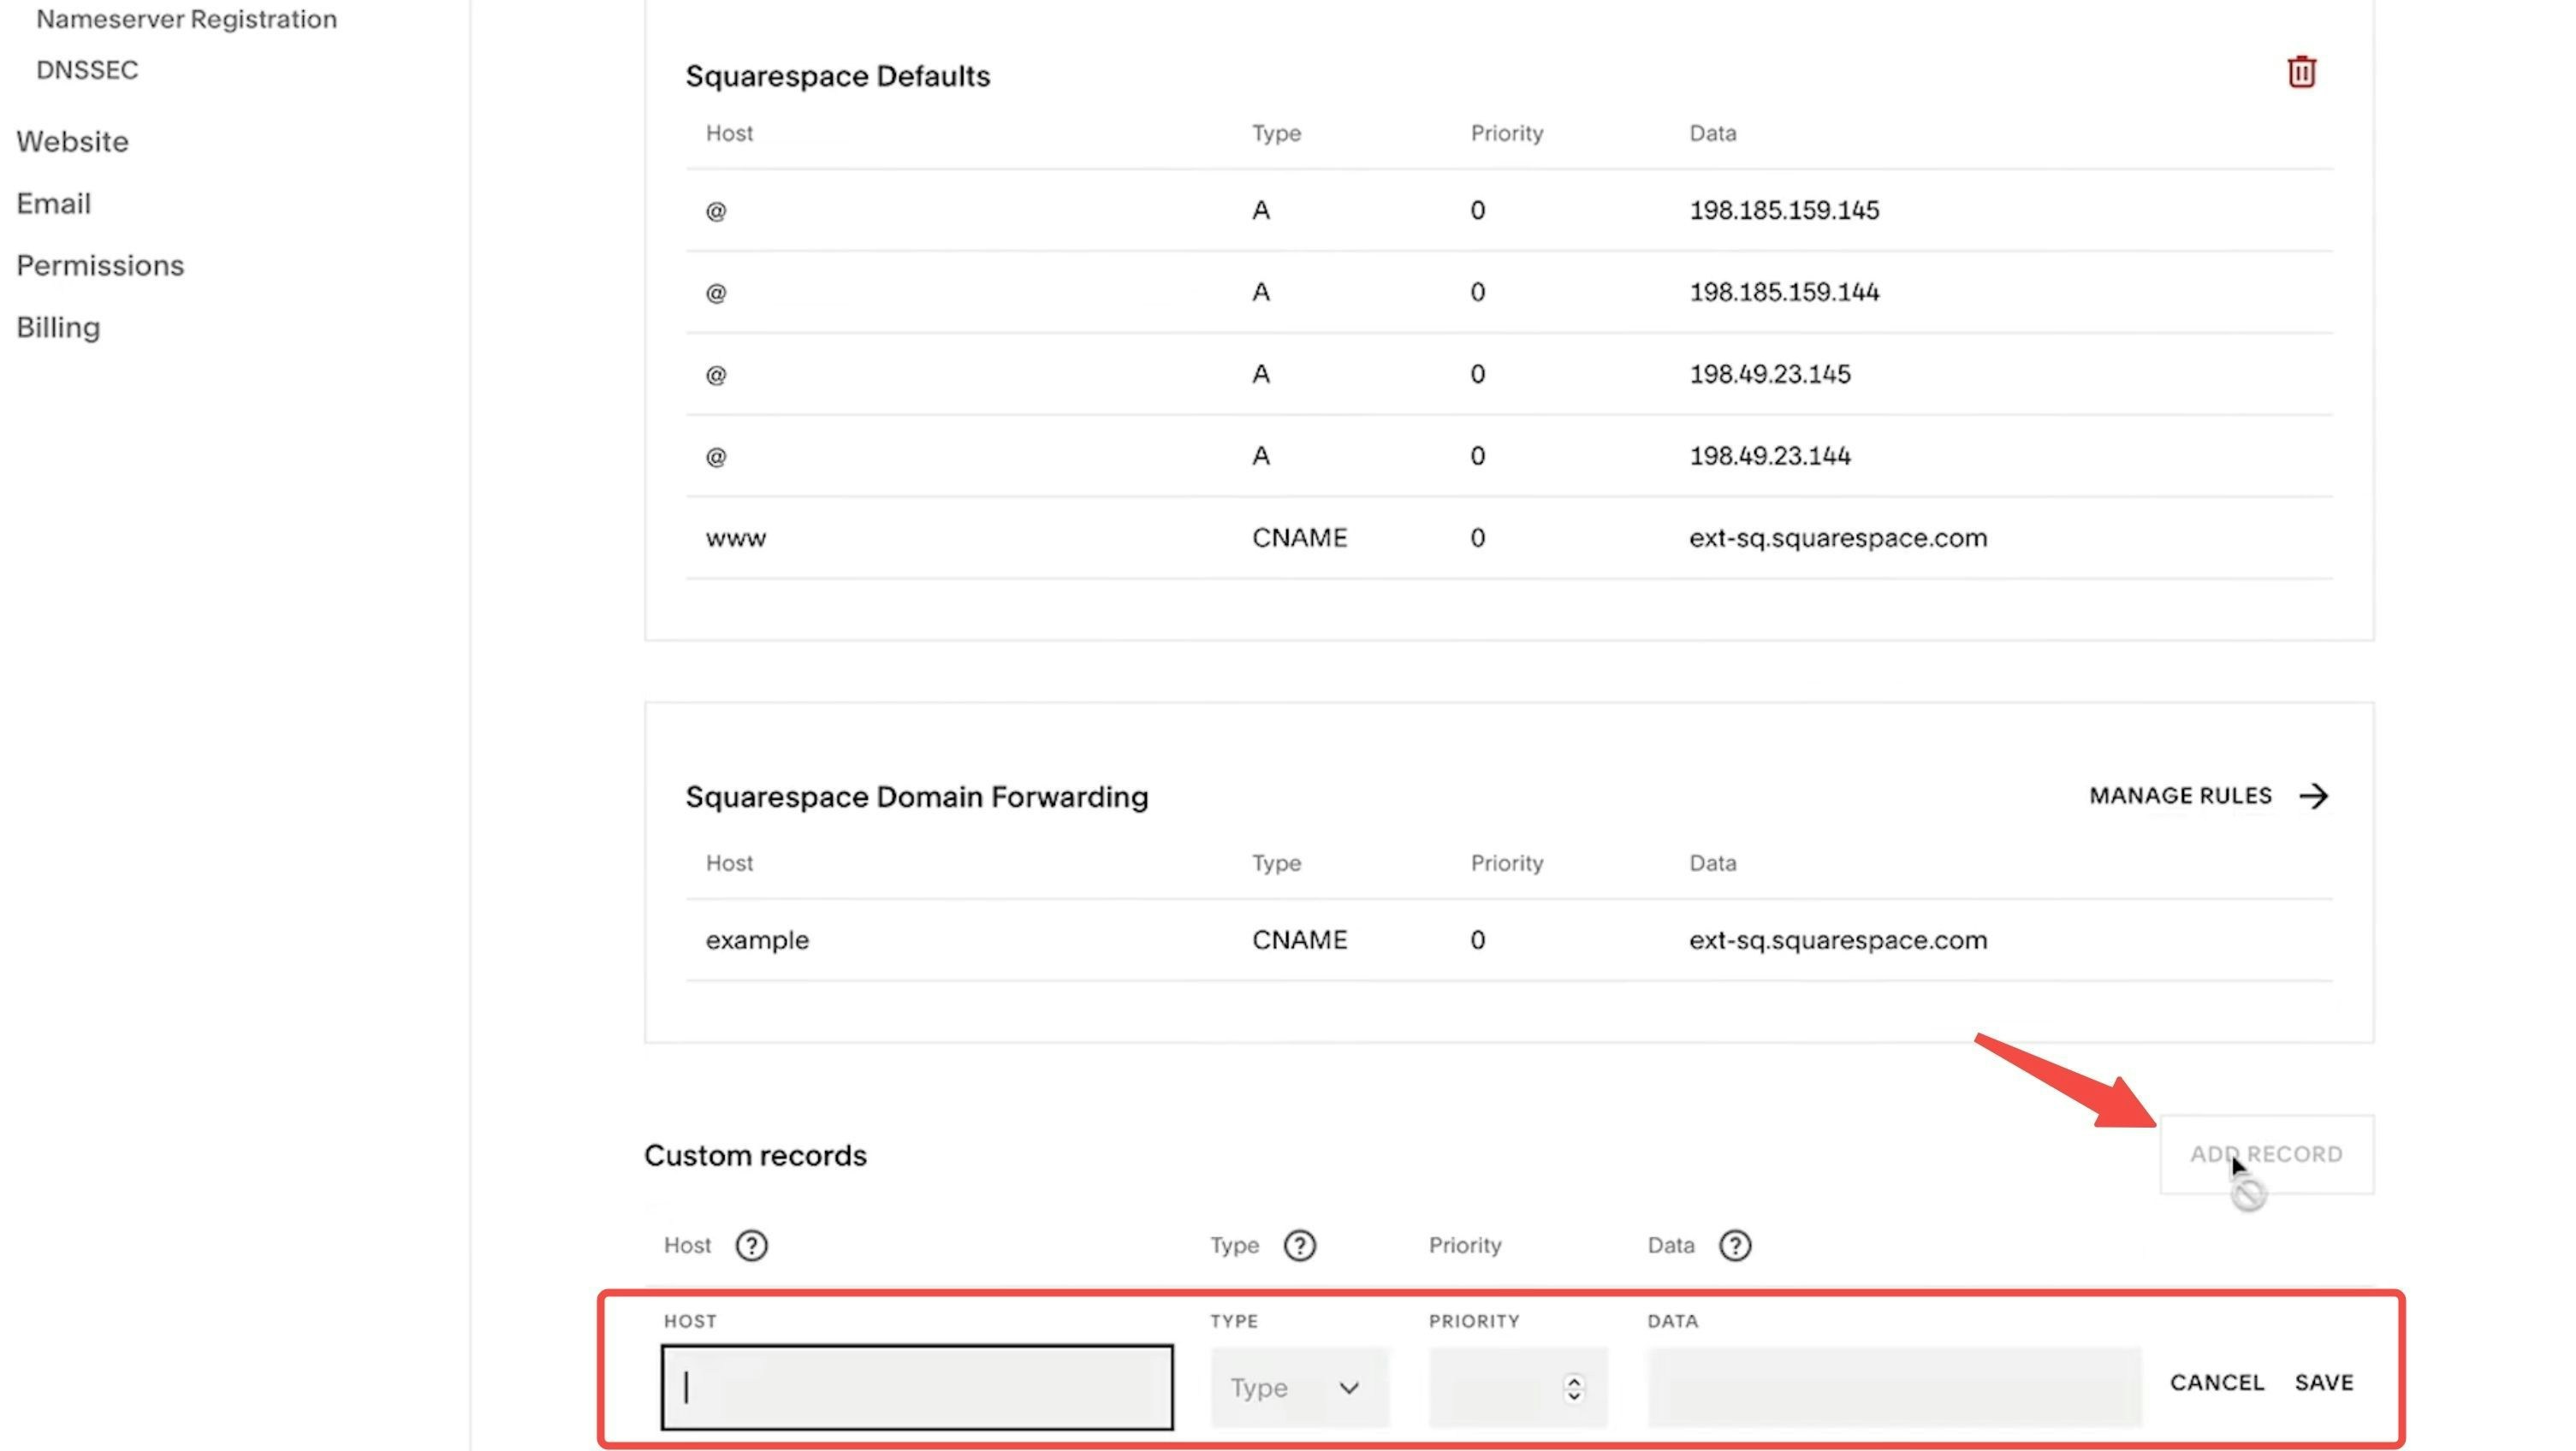Click into the Host input field

(916, 1387)
